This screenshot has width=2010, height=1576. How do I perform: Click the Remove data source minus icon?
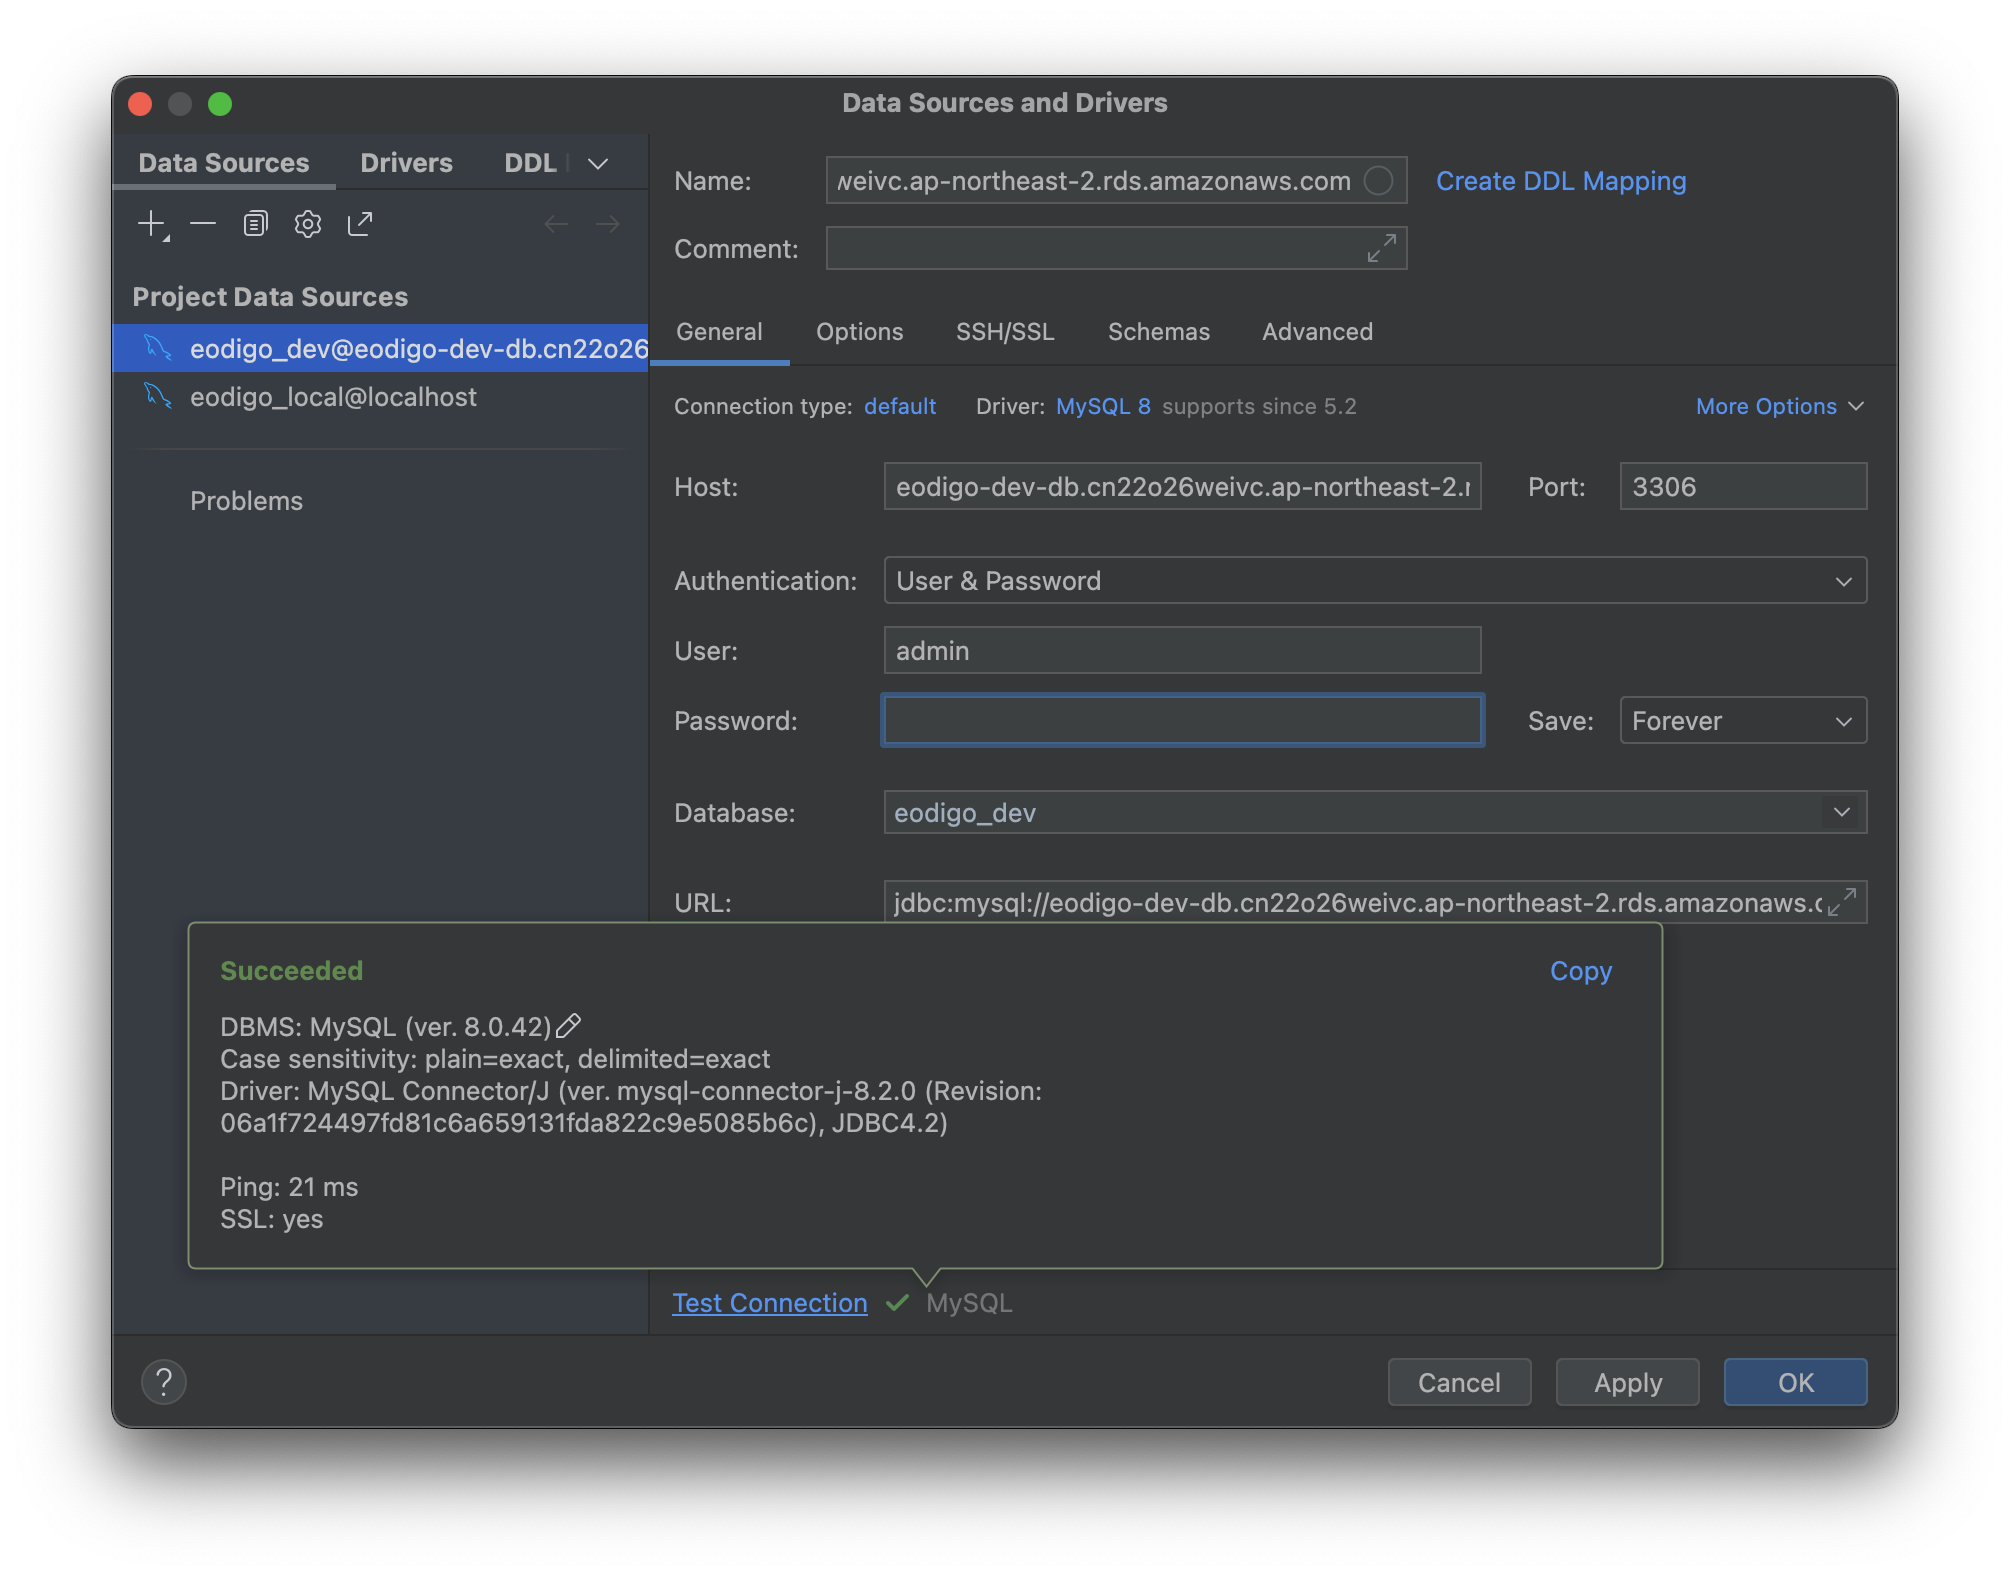point(203,224)
